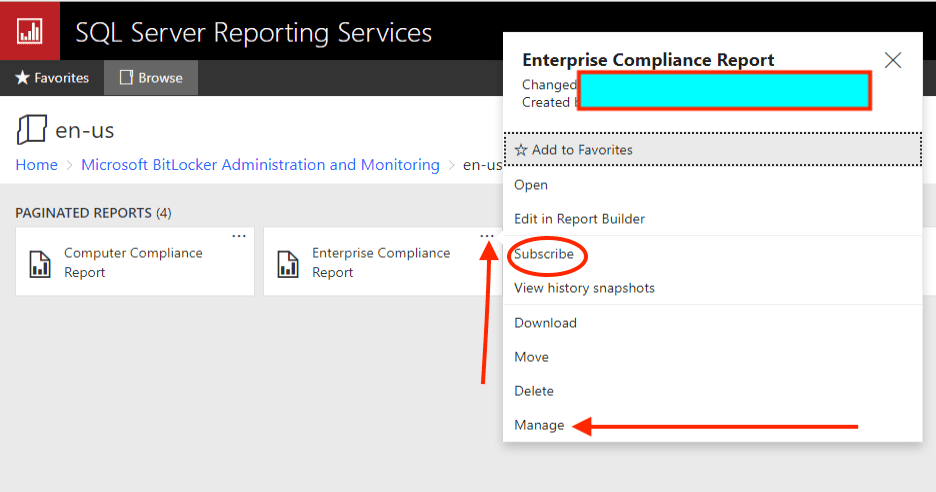This screenshot has width=936, height=492.
Task: Open the Enterprise Compliance Report ellipsis menu
Action: pos(487,236)
